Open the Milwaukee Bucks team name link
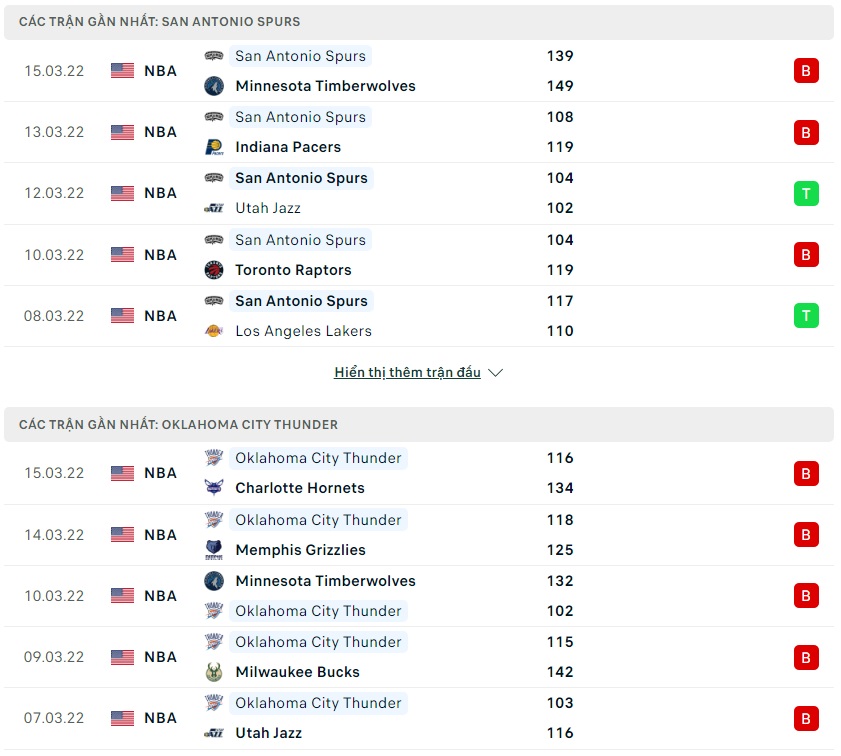This screenshot has height=756, width=841. pyautogui.click(x=297, y=672)
